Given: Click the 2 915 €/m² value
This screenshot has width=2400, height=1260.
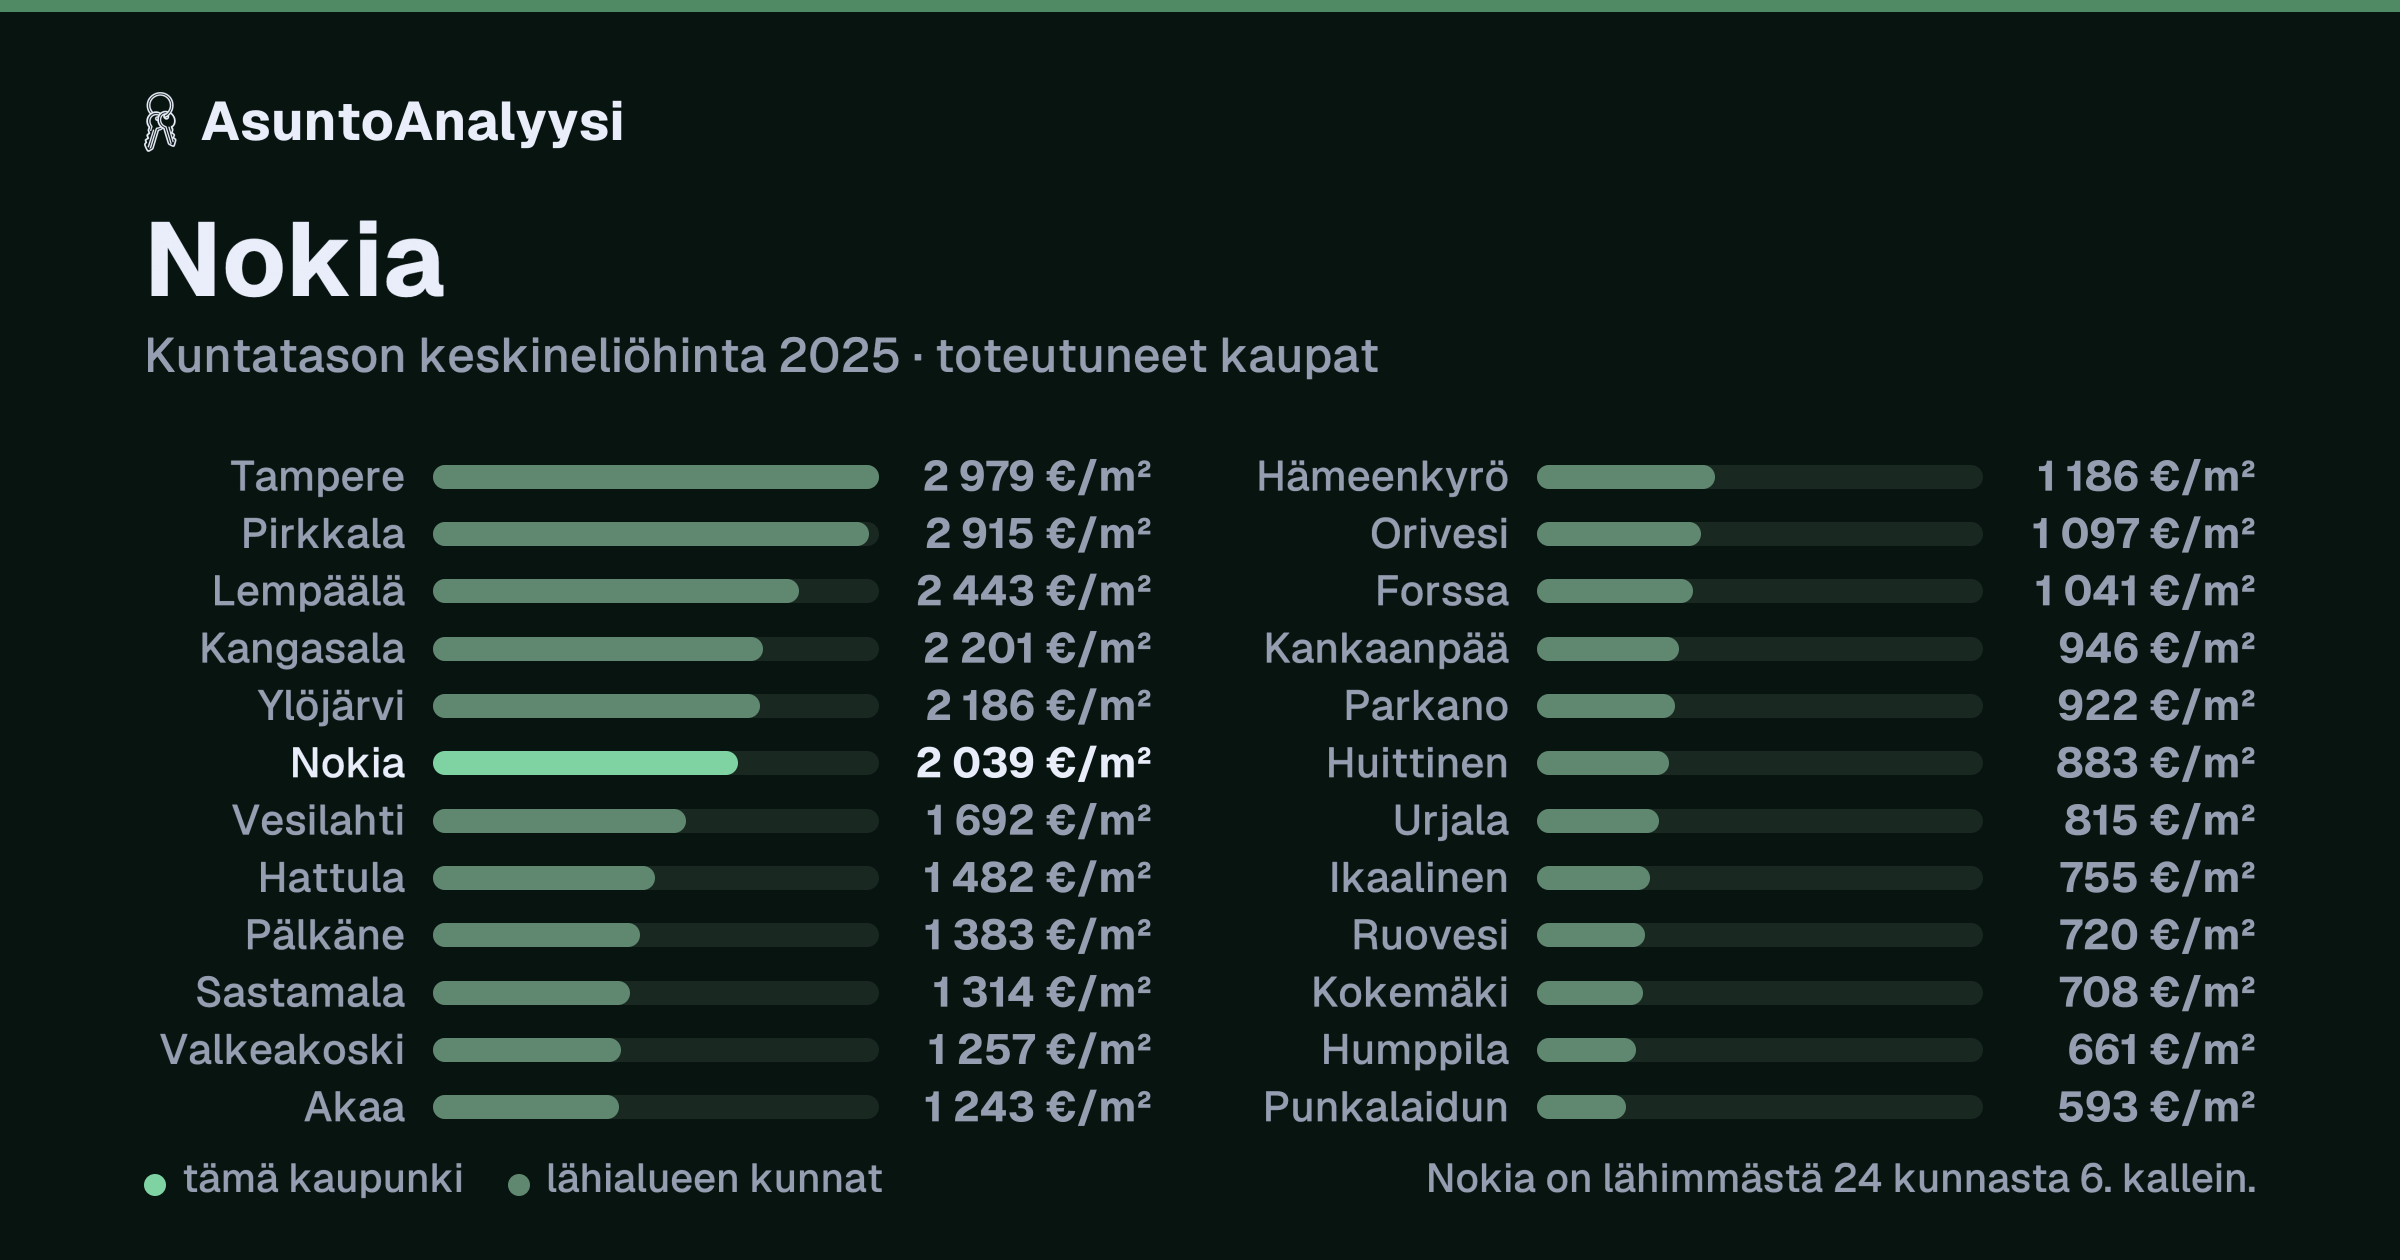Looking at the screenshot, I should pyautogui.click(x=1038, y=534).
